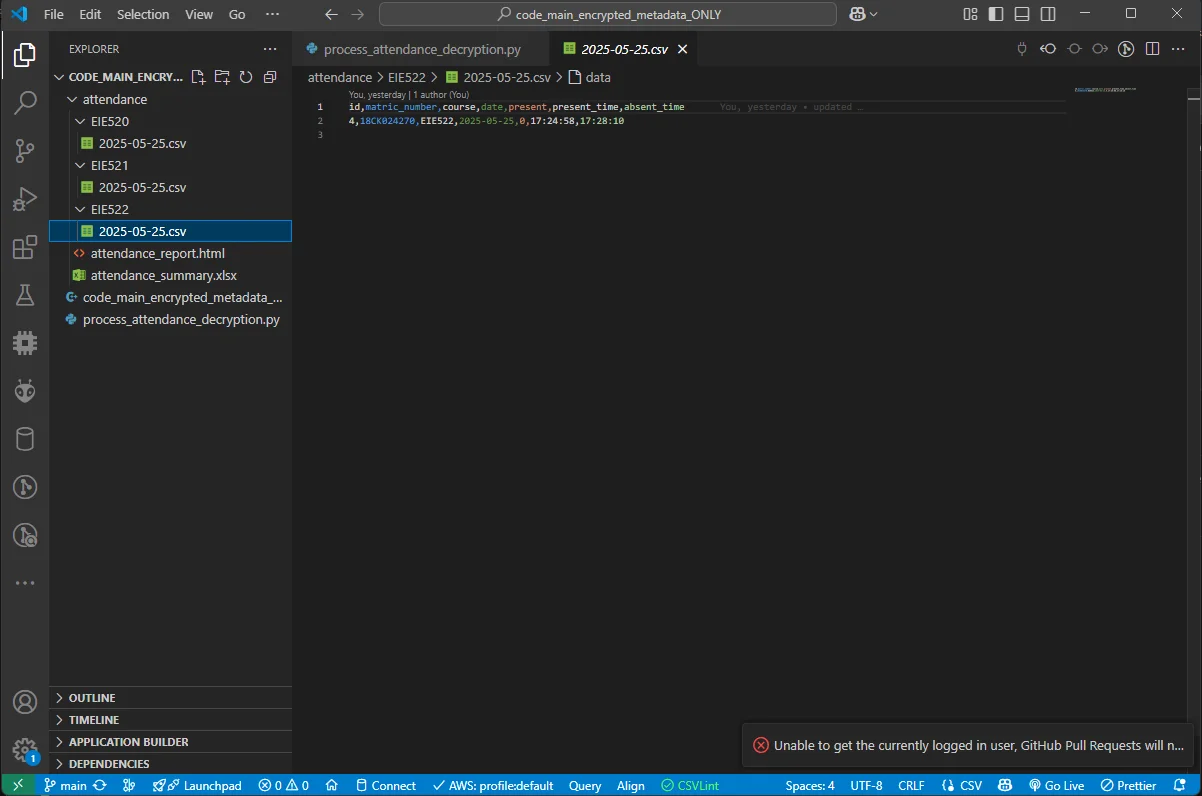The image size is (1202, 796).
Task: Open the Testing flask icon view
Action: click(x=25, y=295)
